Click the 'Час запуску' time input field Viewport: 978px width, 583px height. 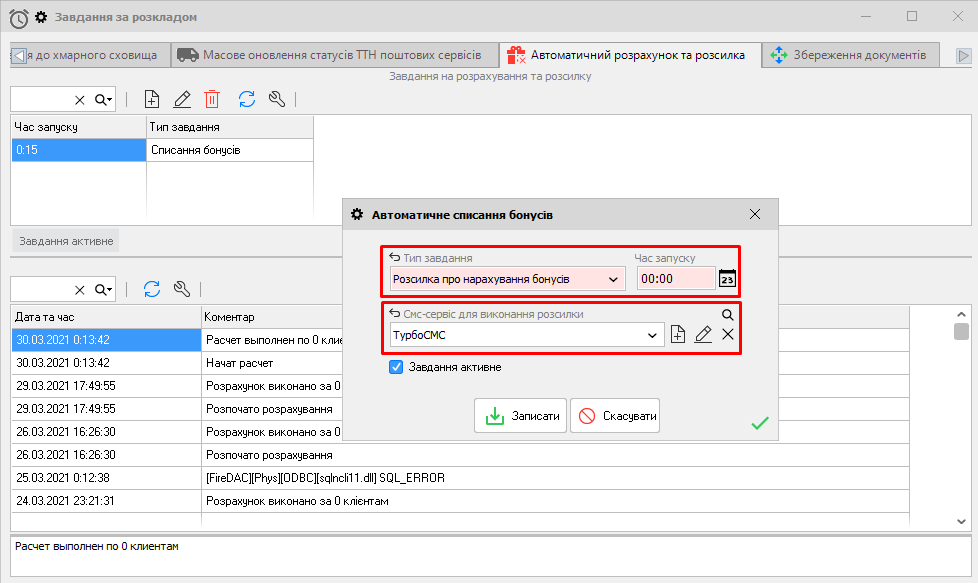675,279
